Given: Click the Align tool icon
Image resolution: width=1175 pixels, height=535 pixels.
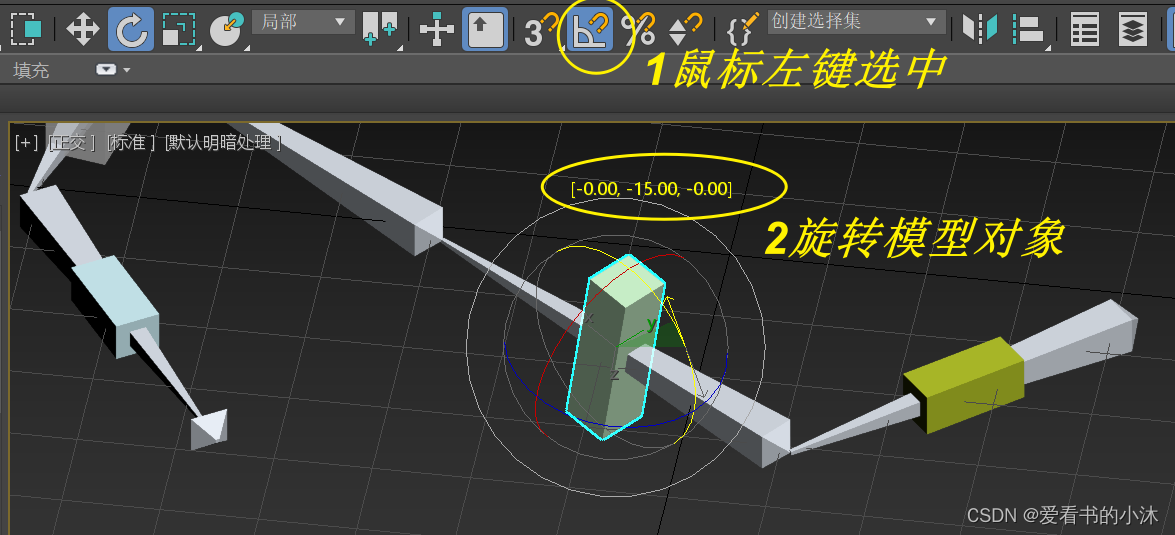Looking at the screenshot, I should pos(1028,29).
